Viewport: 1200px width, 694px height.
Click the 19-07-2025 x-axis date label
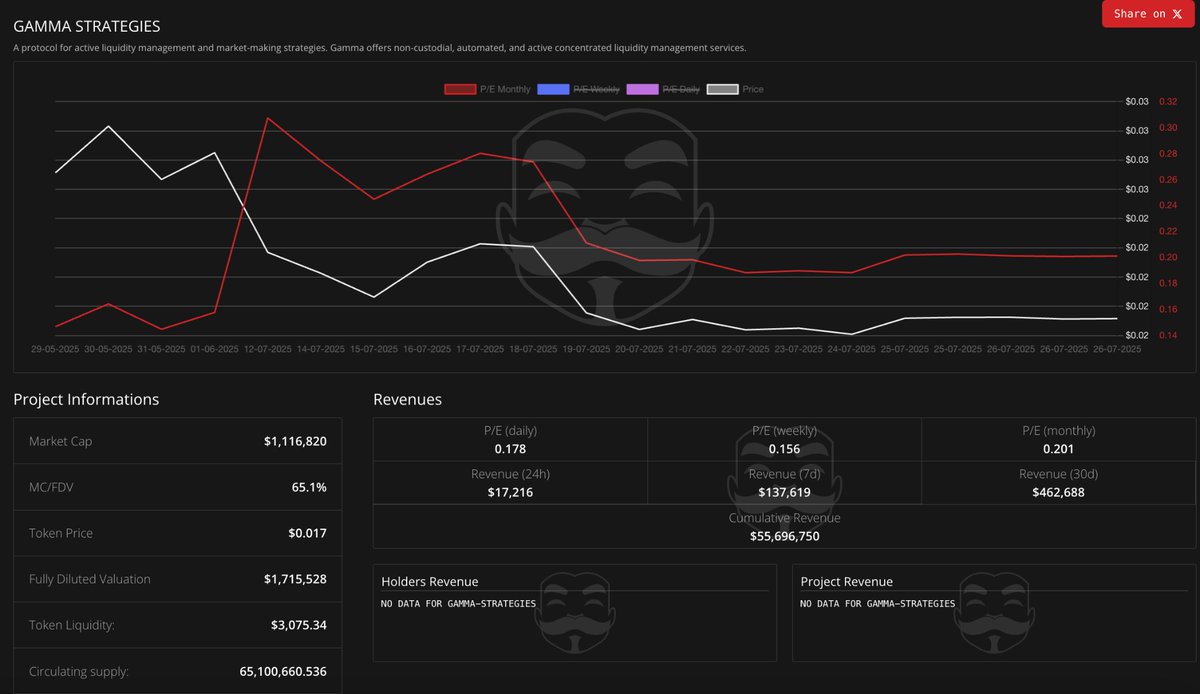pos(586,349)
